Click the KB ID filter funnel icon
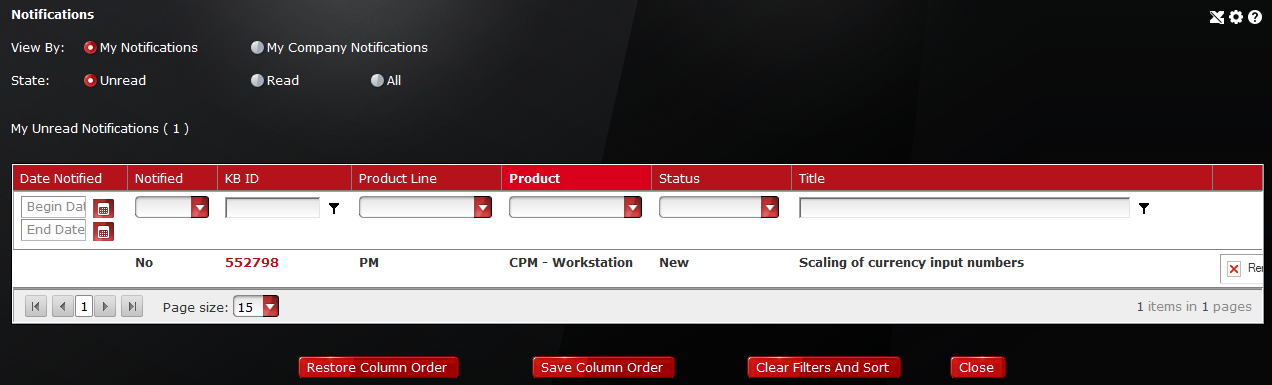The image size is (1272, 385). [334, 208]
